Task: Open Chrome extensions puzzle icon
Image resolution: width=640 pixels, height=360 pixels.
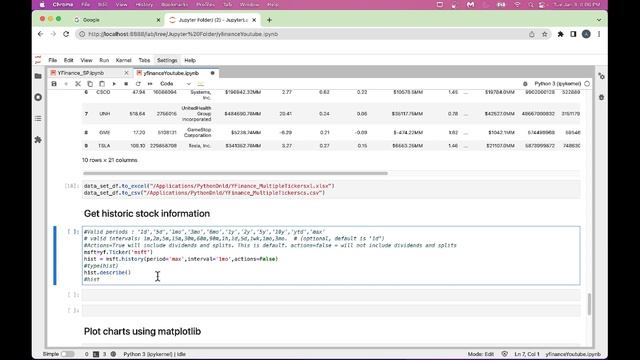Action: coord(560,34)
